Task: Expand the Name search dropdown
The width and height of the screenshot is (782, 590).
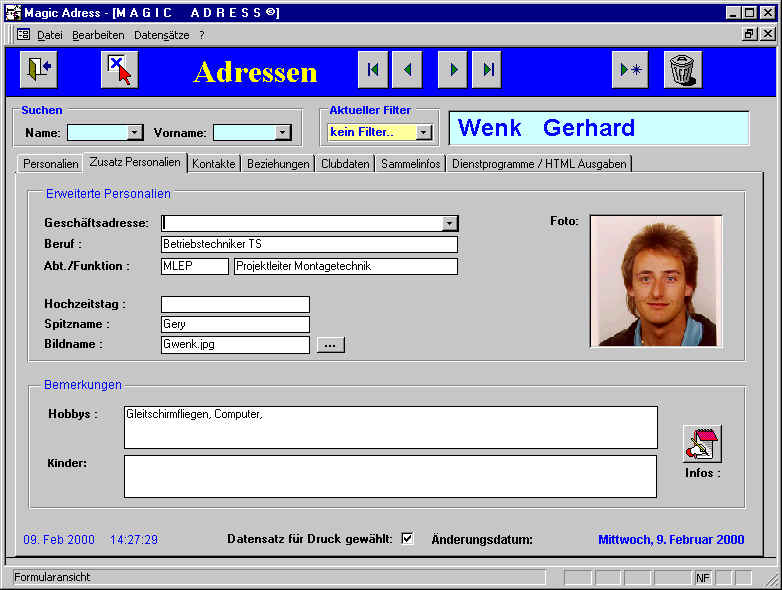Action: pos(135,132)
